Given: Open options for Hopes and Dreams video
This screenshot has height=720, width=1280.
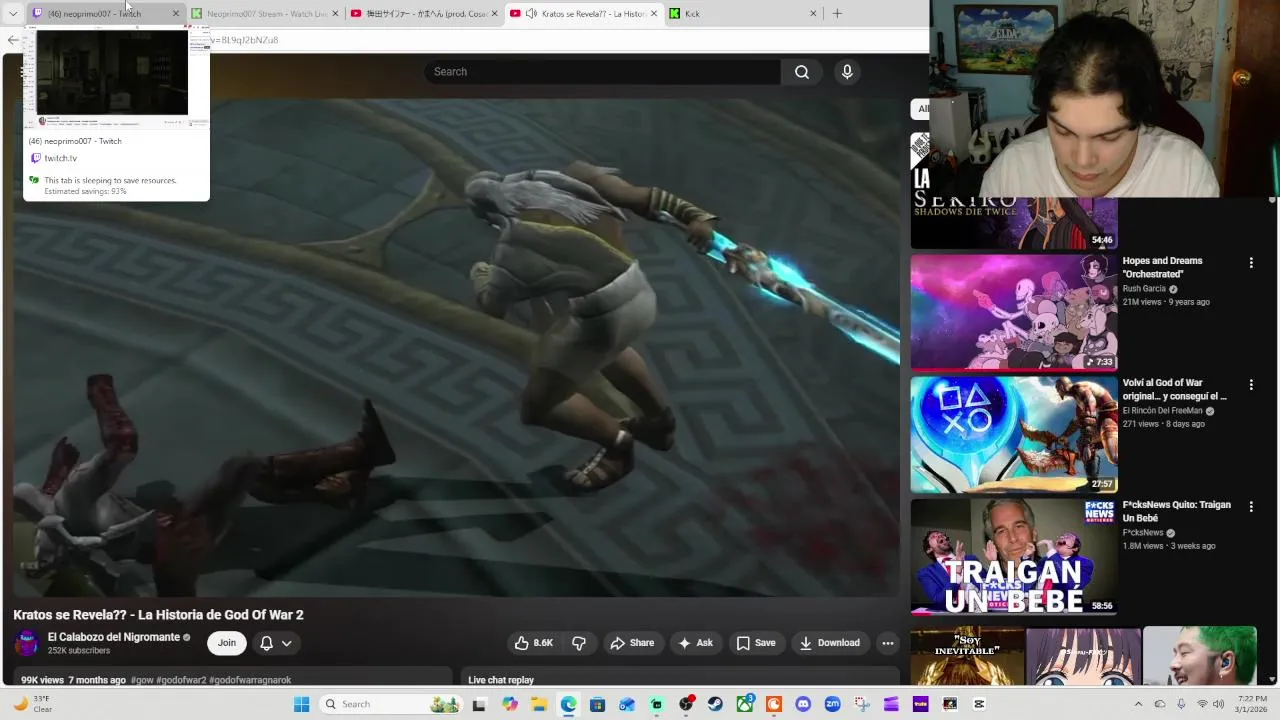Looking at the screenshot, I should [1250, 263].
